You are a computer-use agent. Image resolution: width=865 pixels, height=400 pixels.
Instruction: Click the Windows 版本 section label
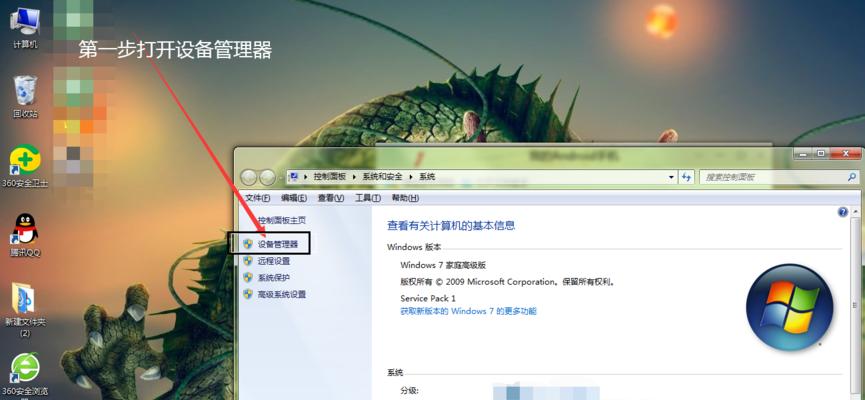tap(414, 247)
